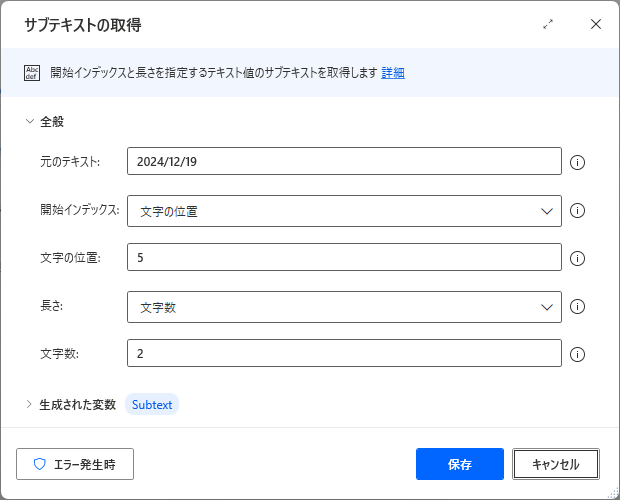The width and height of the screenshot is (620, 500).
Task: Focus the 元のテキスト input field
Action: [344, 161]
